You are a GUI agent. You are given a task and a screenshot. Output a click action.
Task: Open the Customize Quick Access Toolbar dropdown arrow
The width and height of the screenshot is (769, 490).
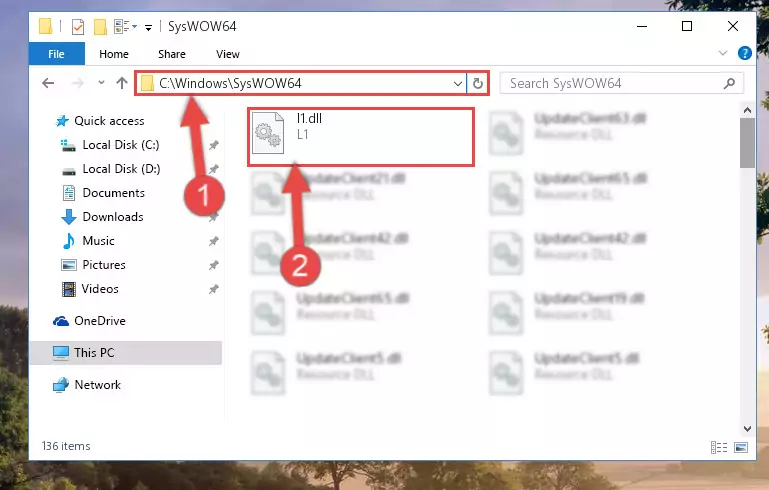click(x=148, y=27)
